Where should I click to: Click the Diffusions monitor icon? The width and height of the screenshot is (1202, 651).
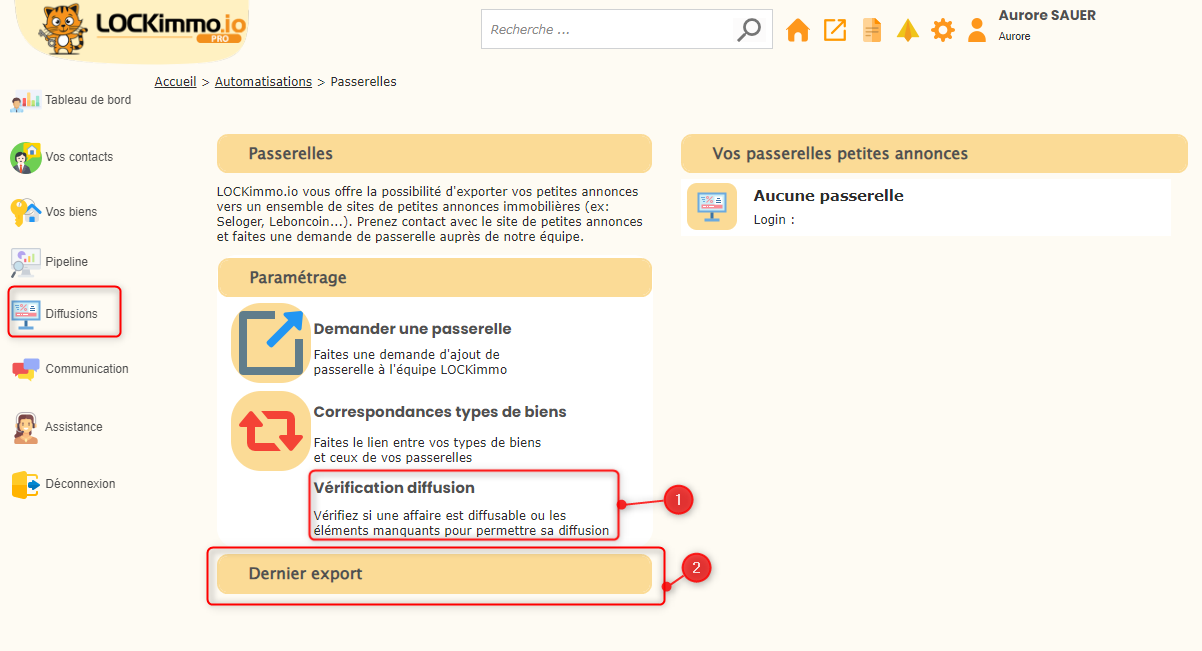26,313
